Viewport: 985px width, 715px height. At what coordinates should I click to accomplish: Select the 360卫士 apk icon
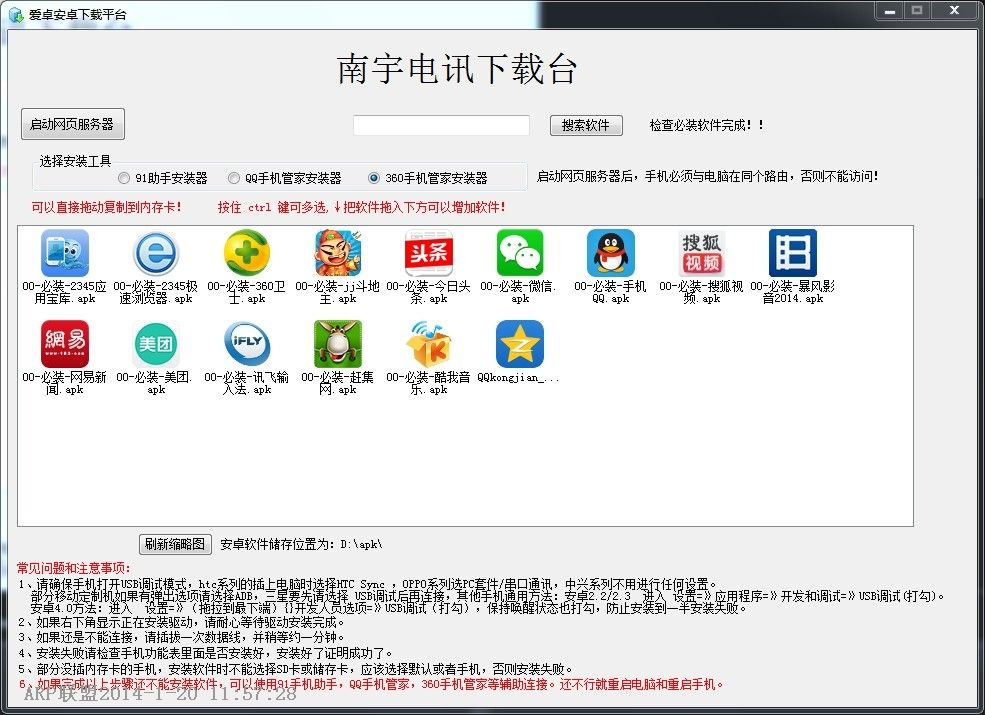pos(247,253)
